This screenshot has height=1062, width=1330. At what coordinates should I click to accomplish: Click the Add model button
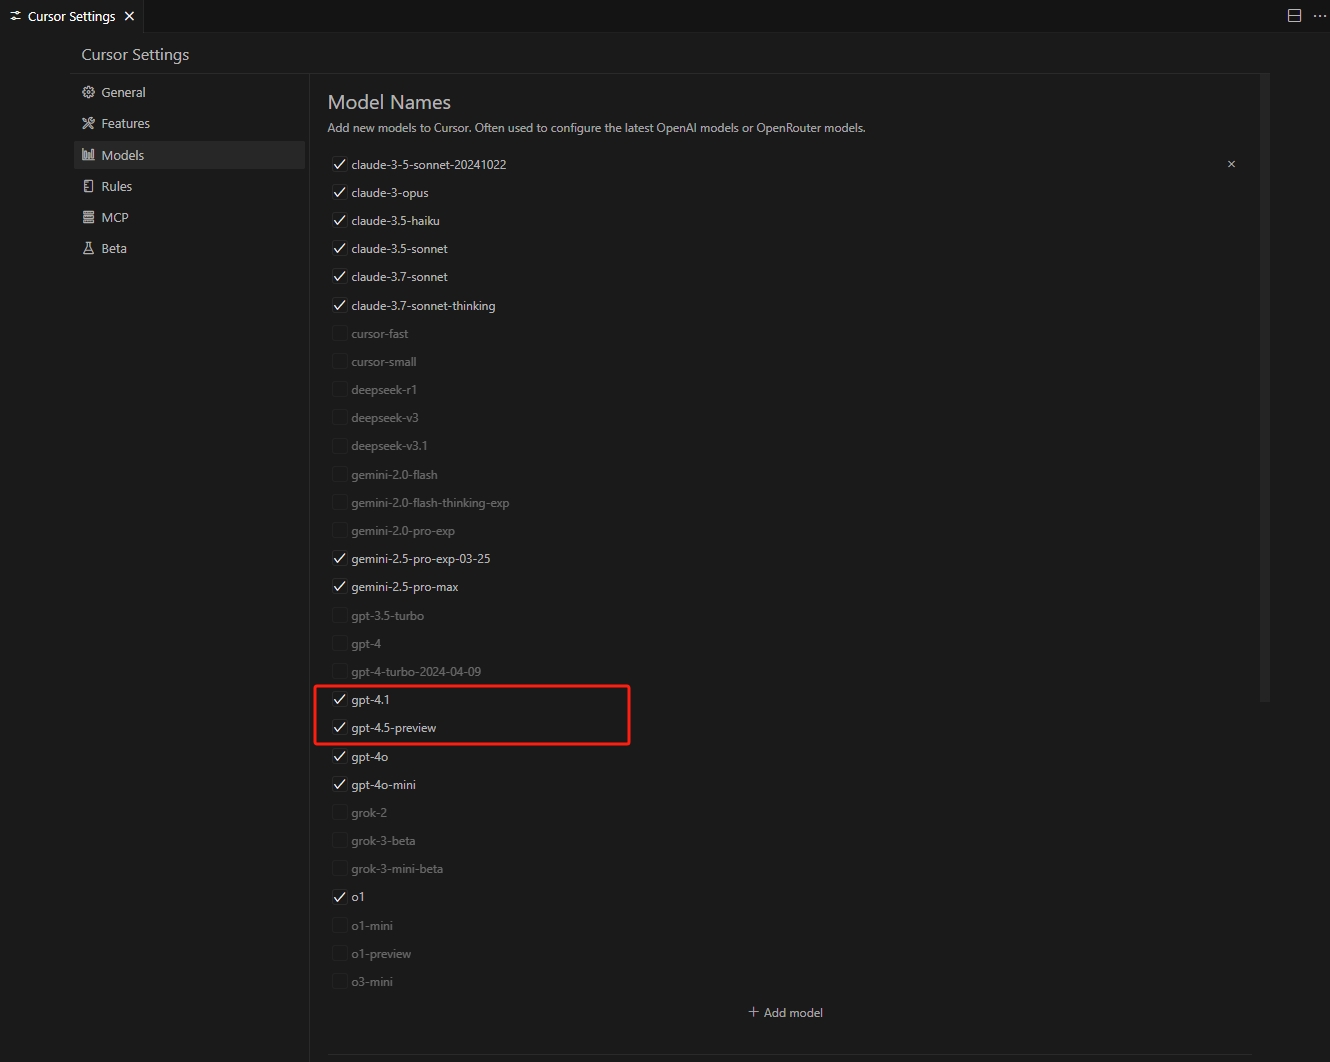pyautogui.click(x=786, y=1012)
